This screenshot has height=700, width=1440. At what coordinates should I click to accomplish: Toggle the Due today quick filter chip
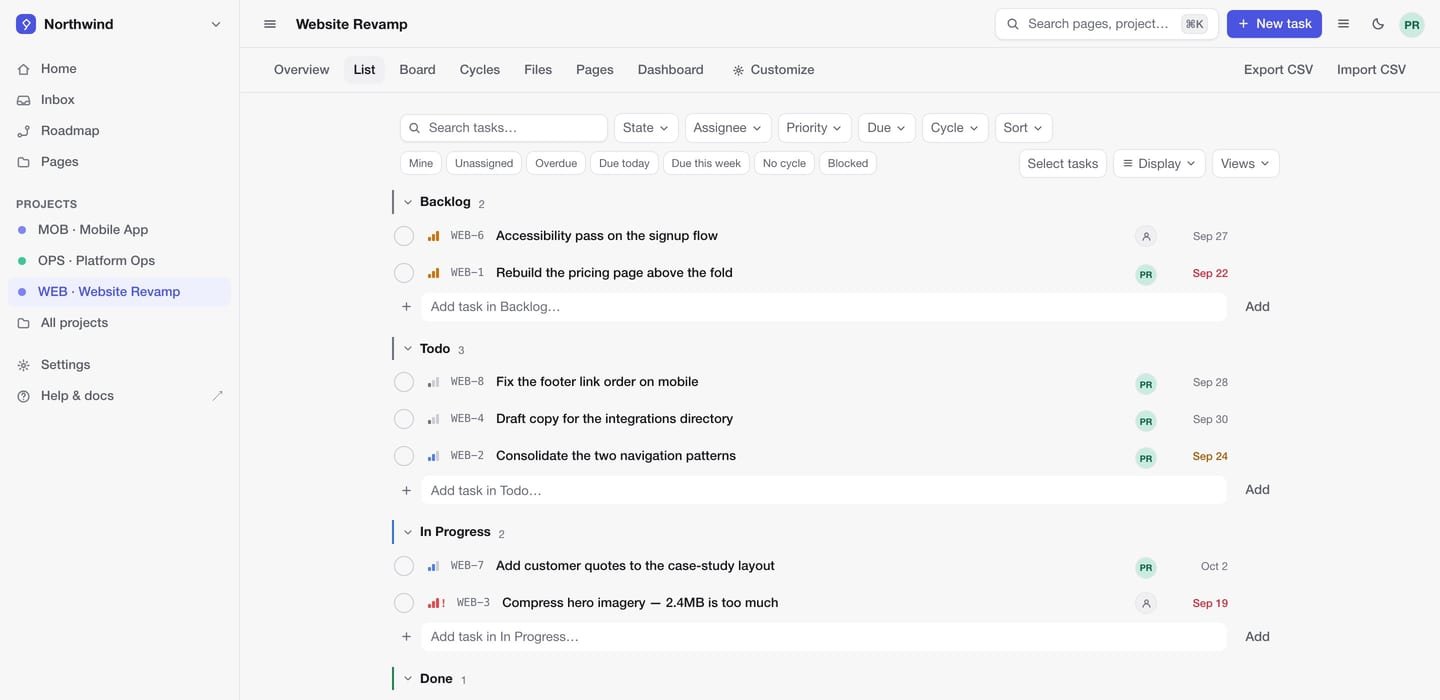624,163
